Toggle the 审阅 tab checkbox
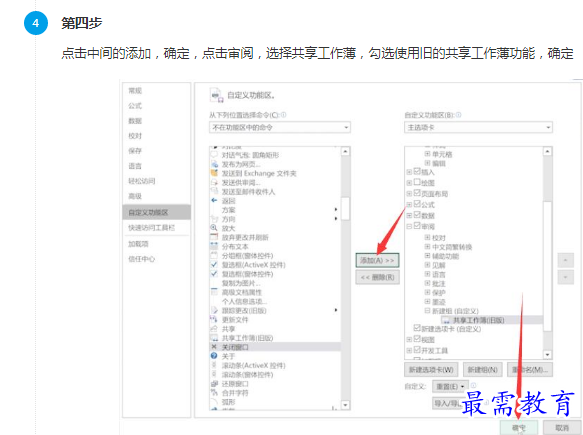The image size is (583, 435). click(x=417, y=225)
